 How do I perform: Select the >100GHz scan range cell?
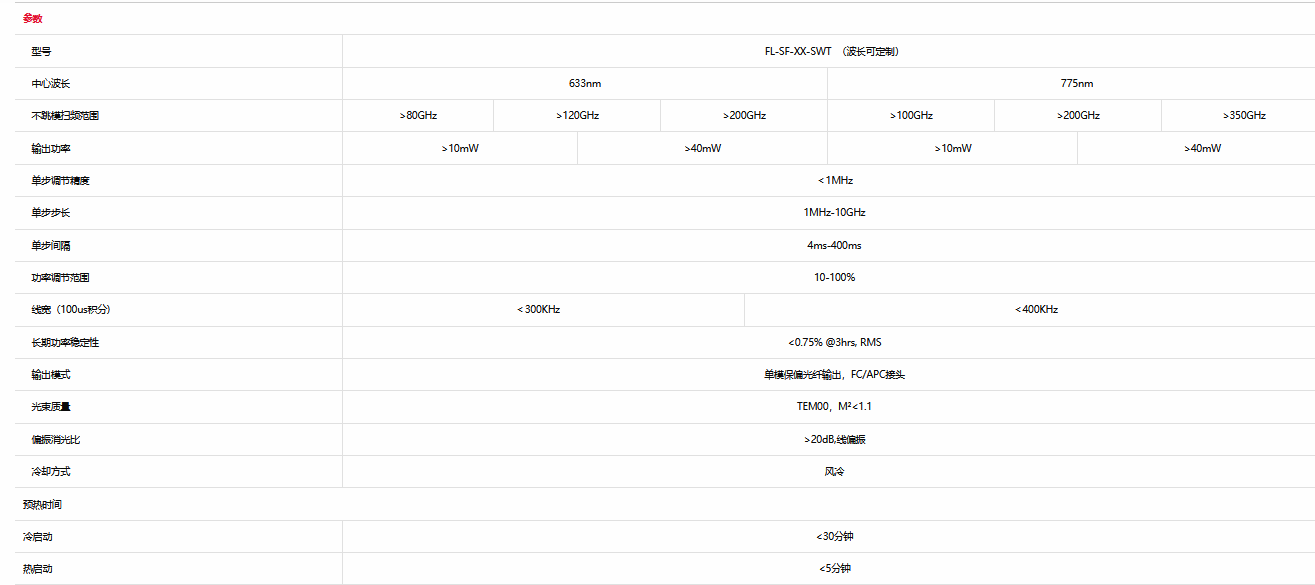(911, 115)
